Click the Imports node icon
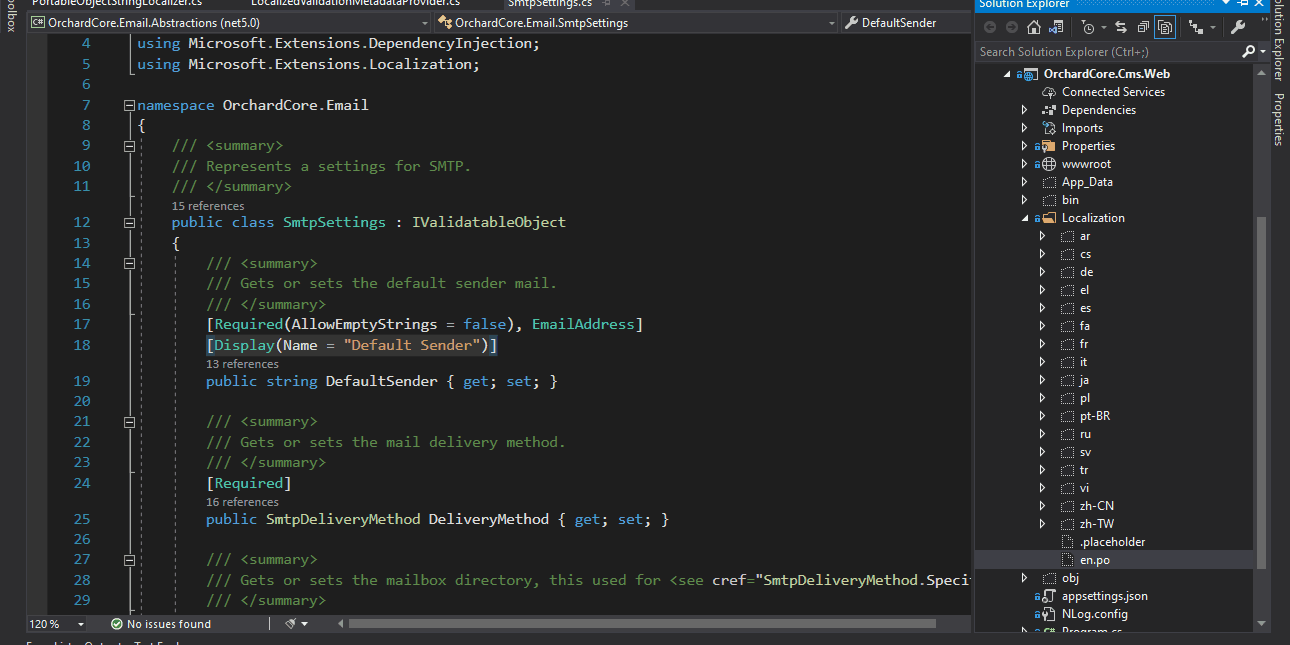 pyautogui.click(x=1049, y=128)
